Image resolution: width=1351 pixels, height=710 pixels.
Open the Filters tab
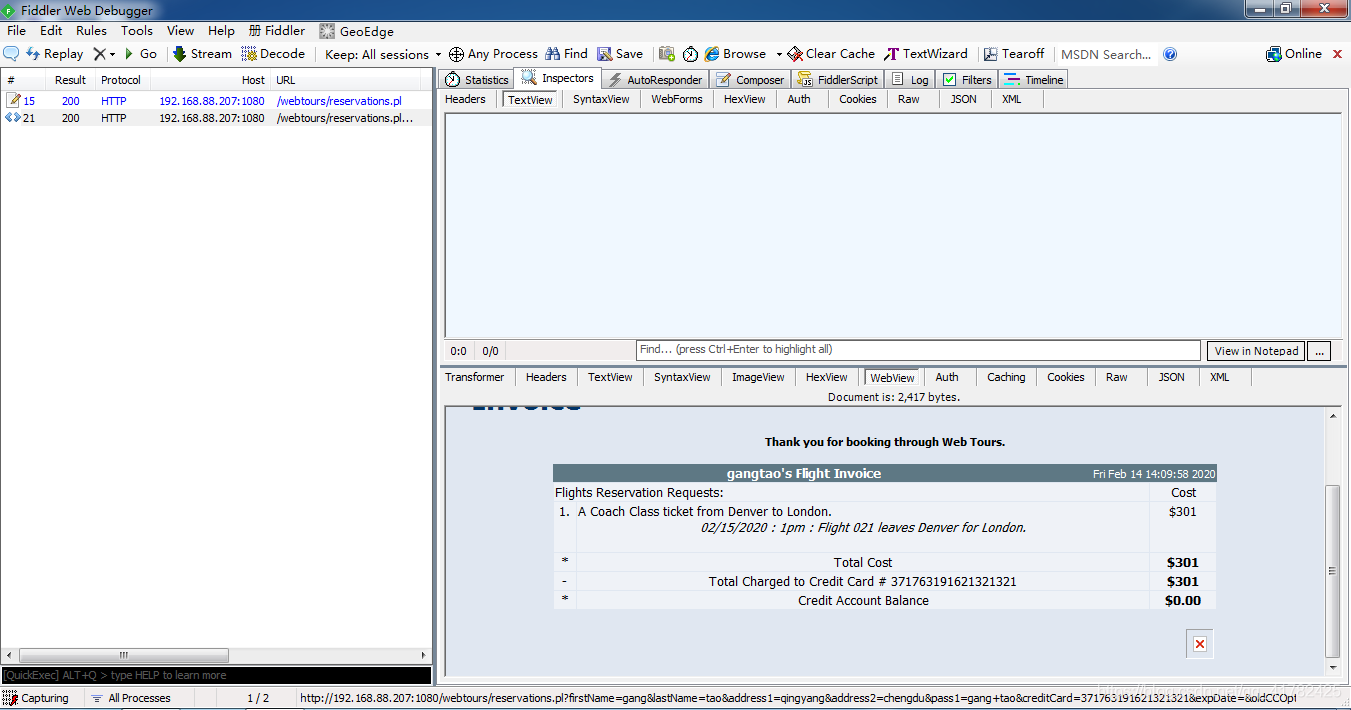pyautogui.click(x=967, y=80)
